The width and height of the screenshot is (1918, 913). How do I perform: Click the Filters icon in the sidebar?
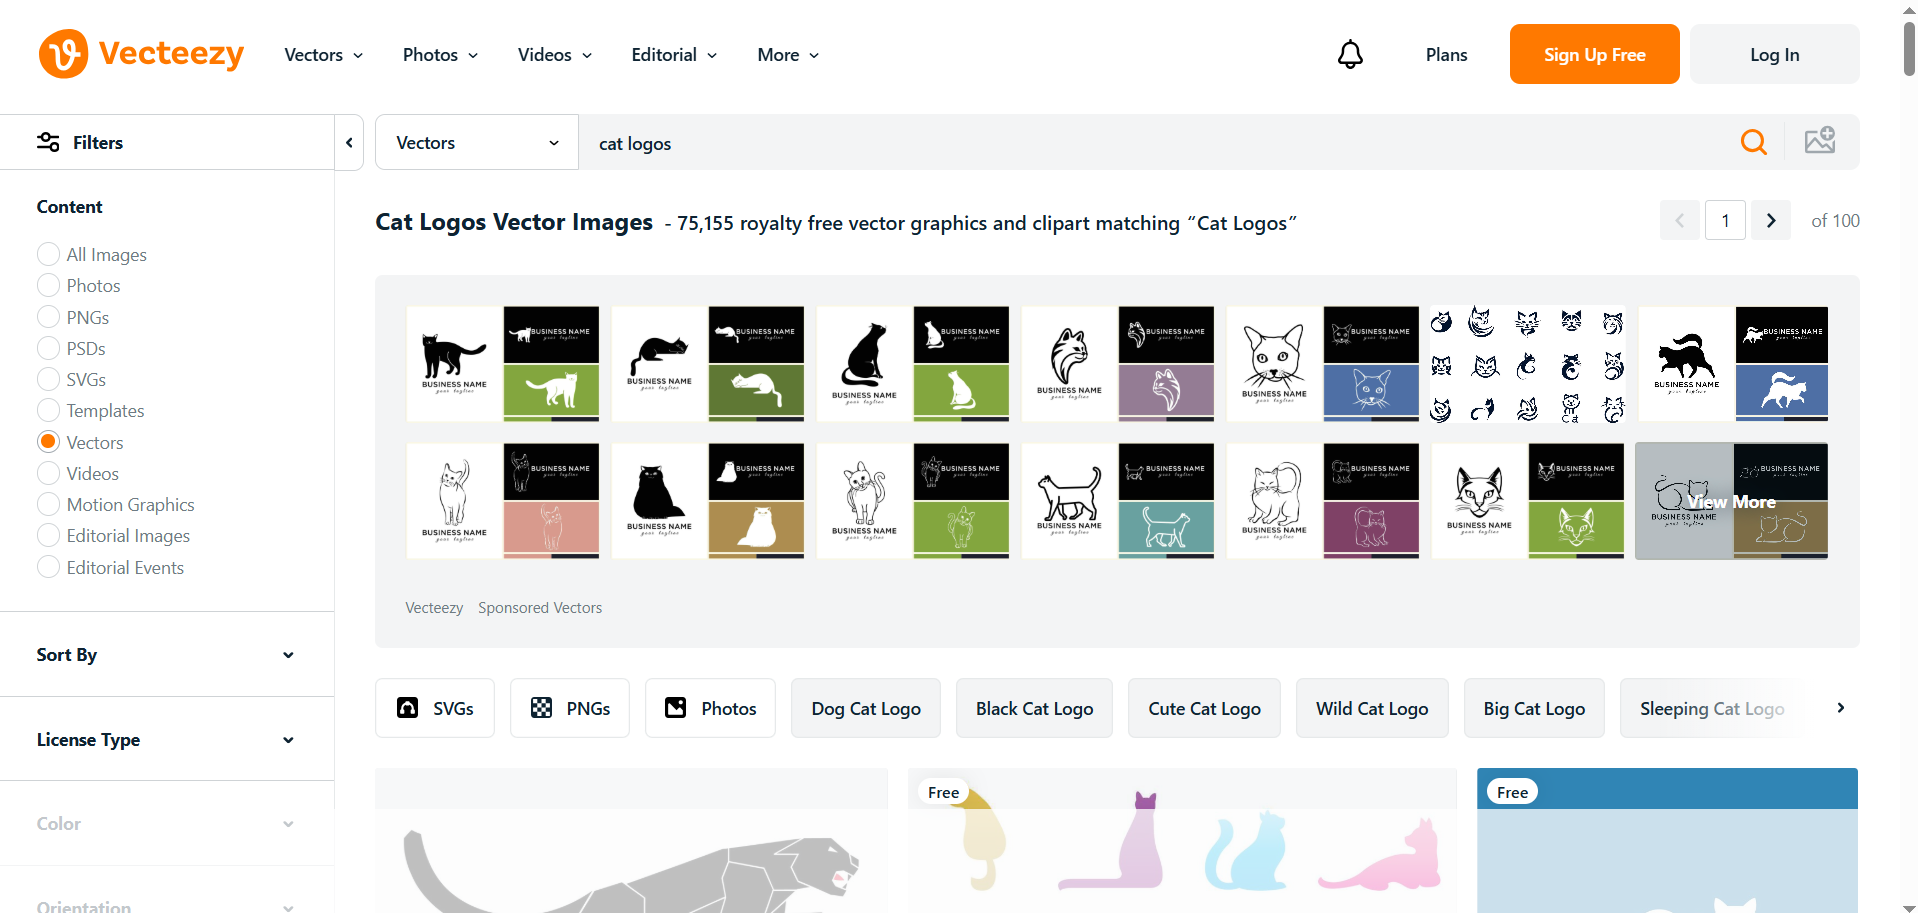coord(48,142)
